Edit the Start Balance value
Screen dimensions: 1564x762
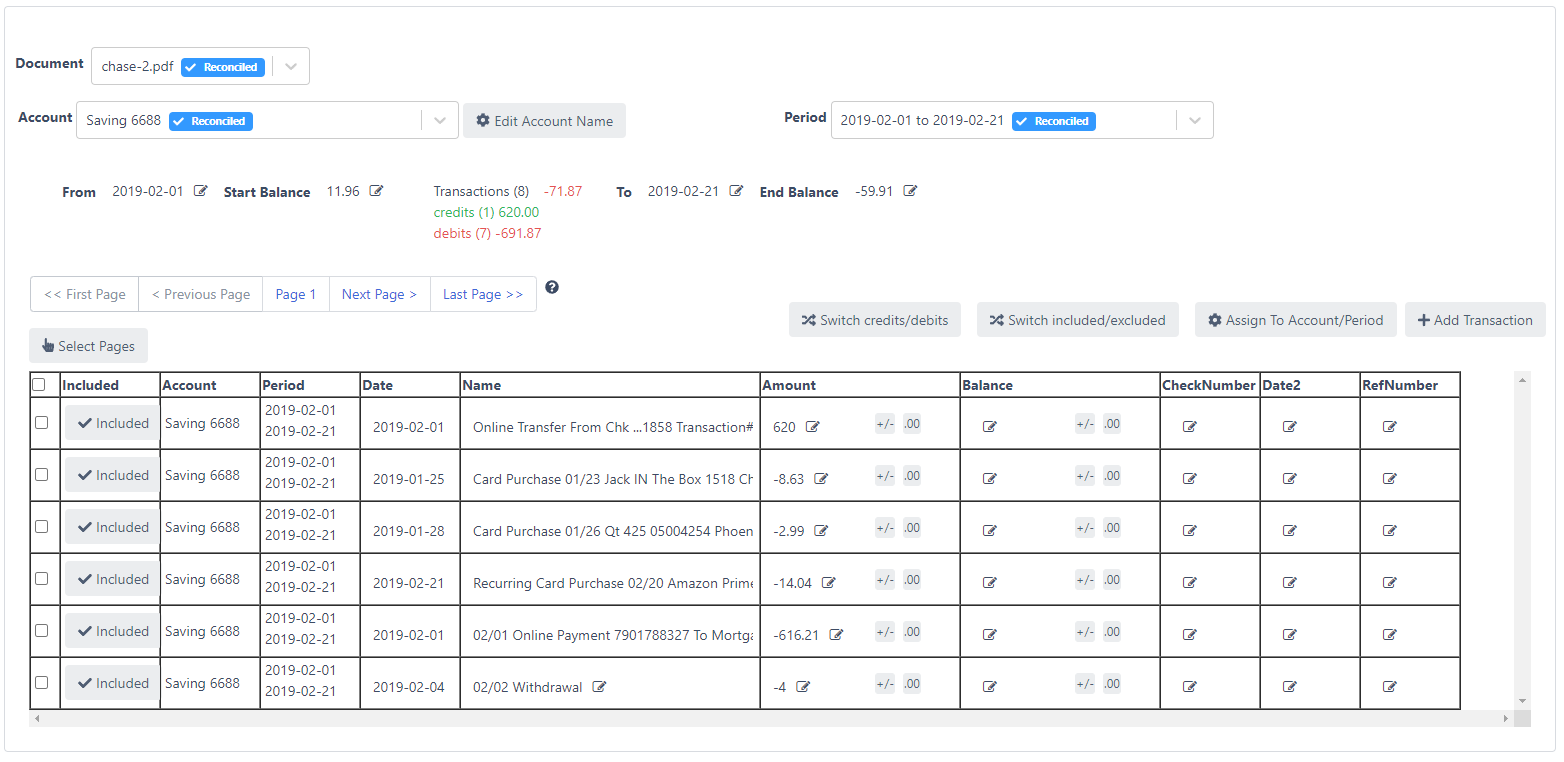[x=375, y=190]
